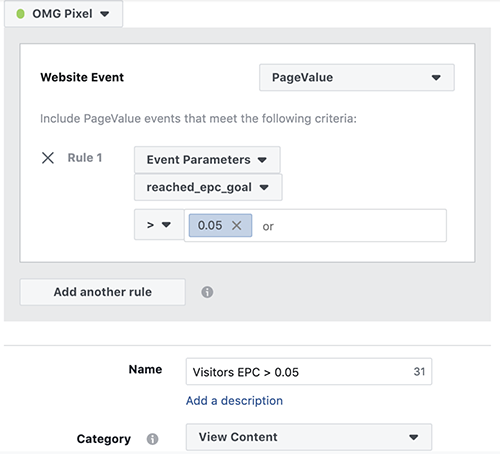Click the PageValue dropdown arrow
500x454 pixels.
click(436, 78)
